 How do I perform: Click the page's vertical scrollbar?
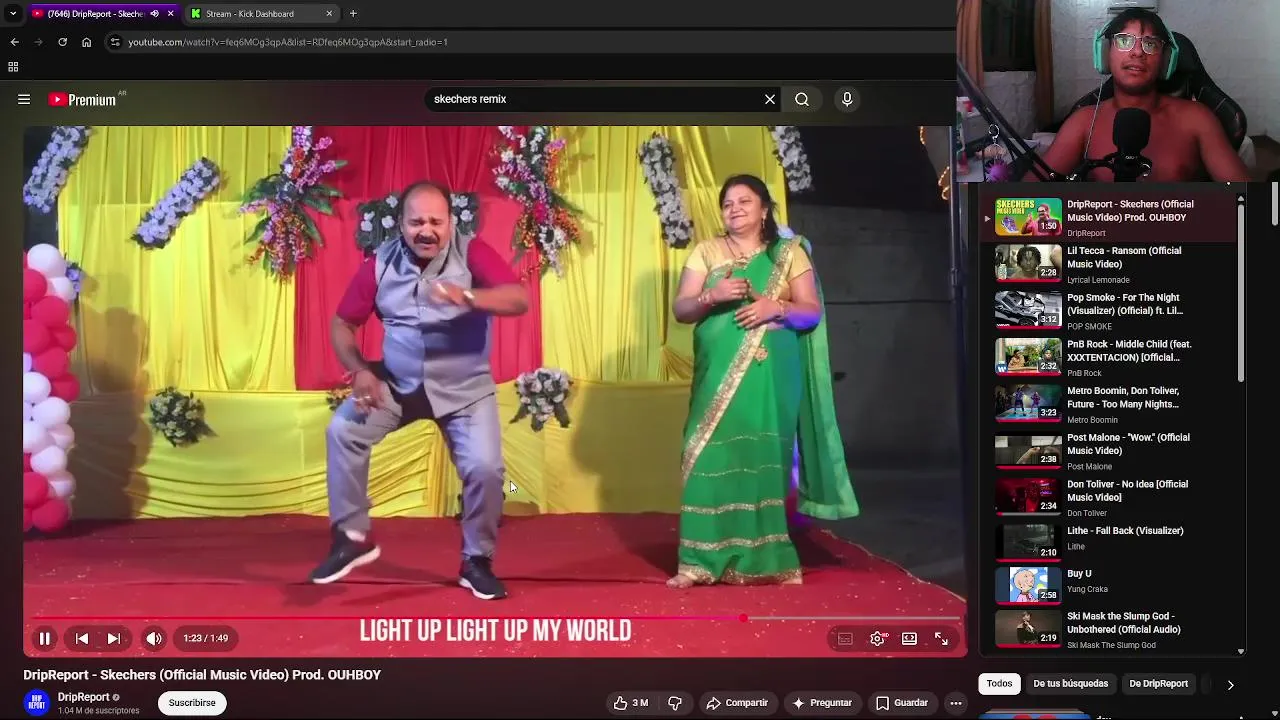click(x=1275, y=203)
